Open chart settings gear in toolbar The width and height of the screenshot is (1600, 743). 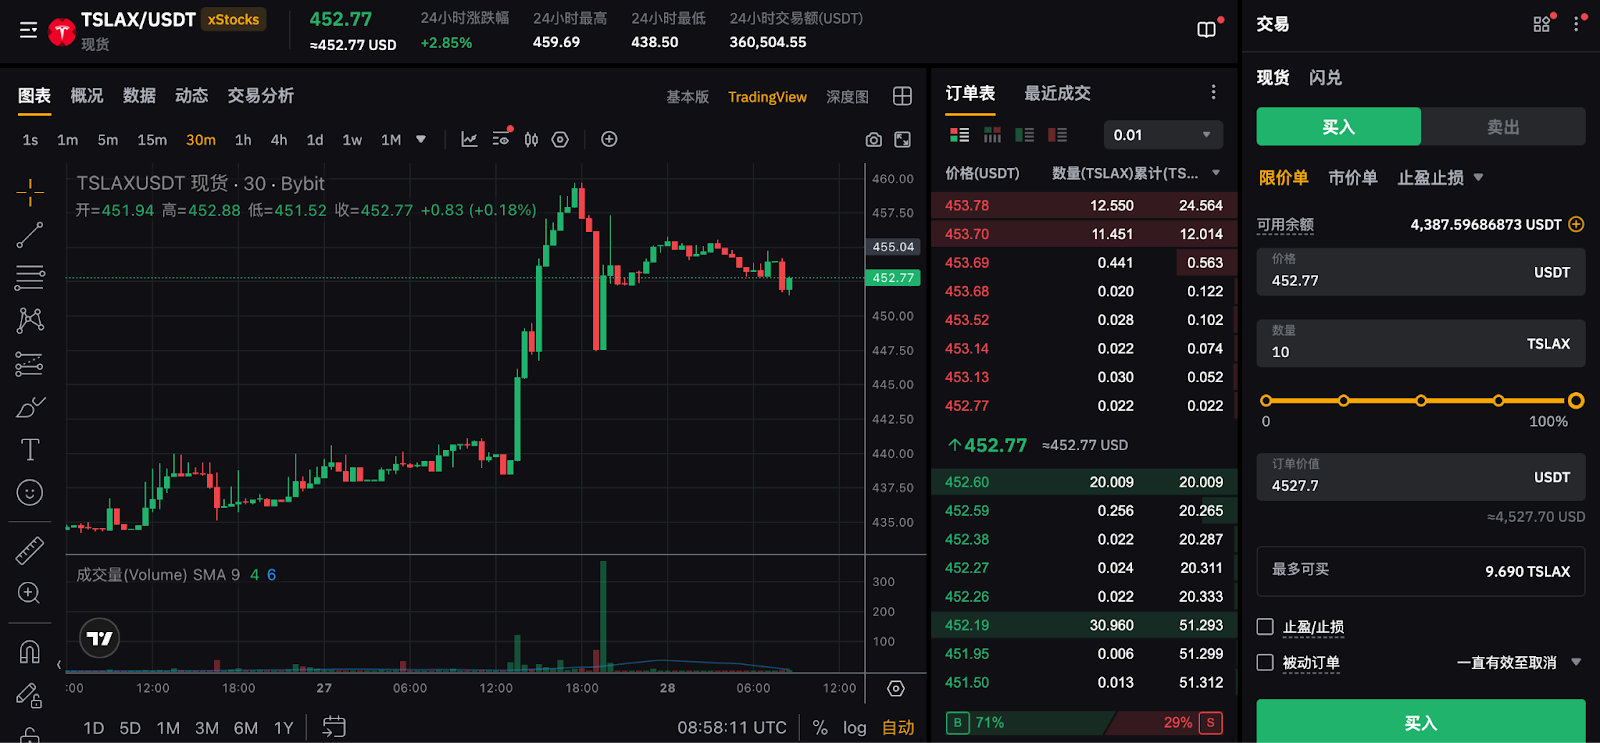point(560,139)
